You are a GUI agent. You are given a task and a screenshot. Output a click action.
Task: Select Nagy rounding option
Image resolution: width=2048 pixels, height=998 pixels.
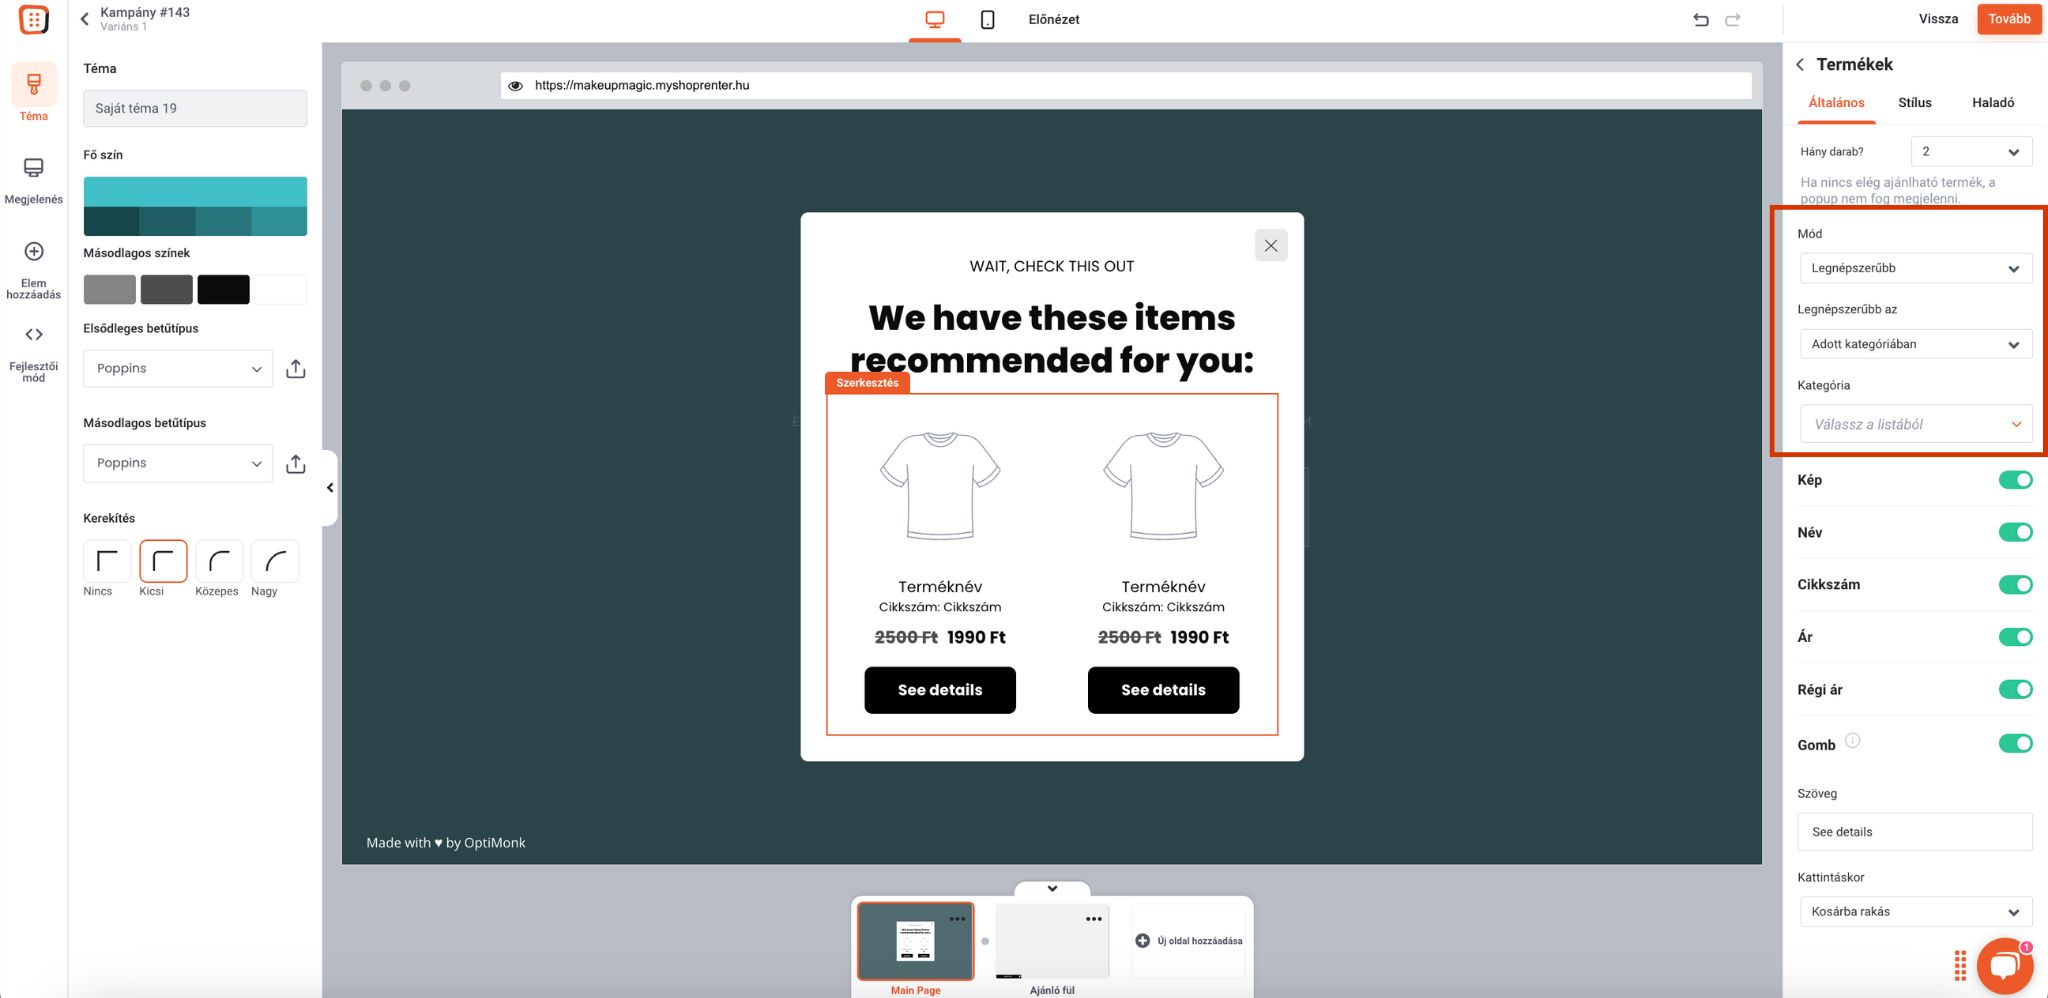[x=276, y=561]
